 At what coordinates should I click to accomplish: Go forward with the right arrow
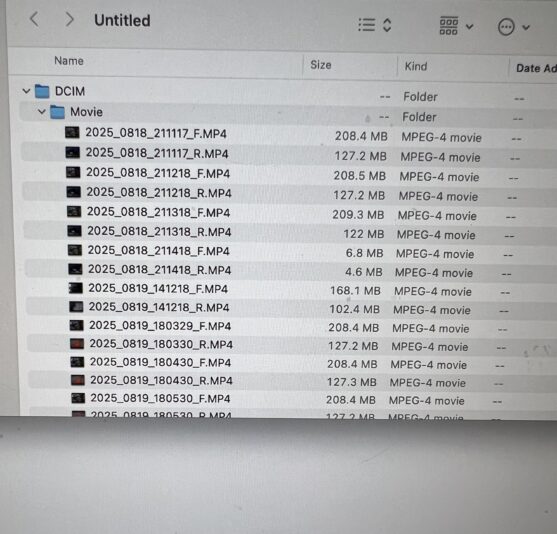point(69,19)
